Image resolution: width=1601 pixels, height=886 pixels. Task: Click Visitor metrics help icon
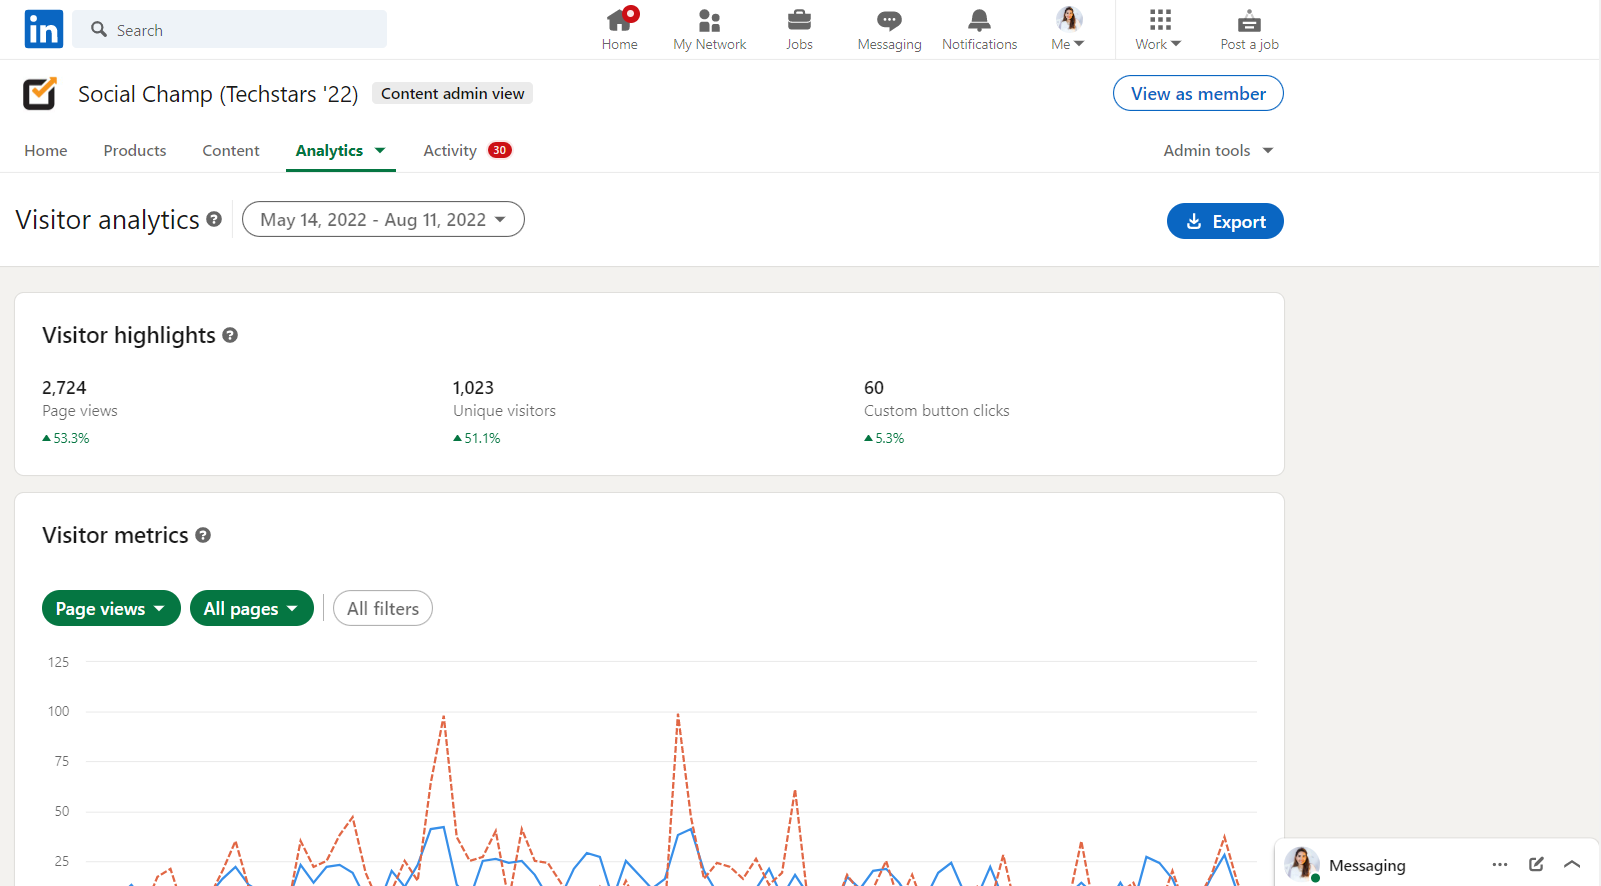[x=203, y=535]
